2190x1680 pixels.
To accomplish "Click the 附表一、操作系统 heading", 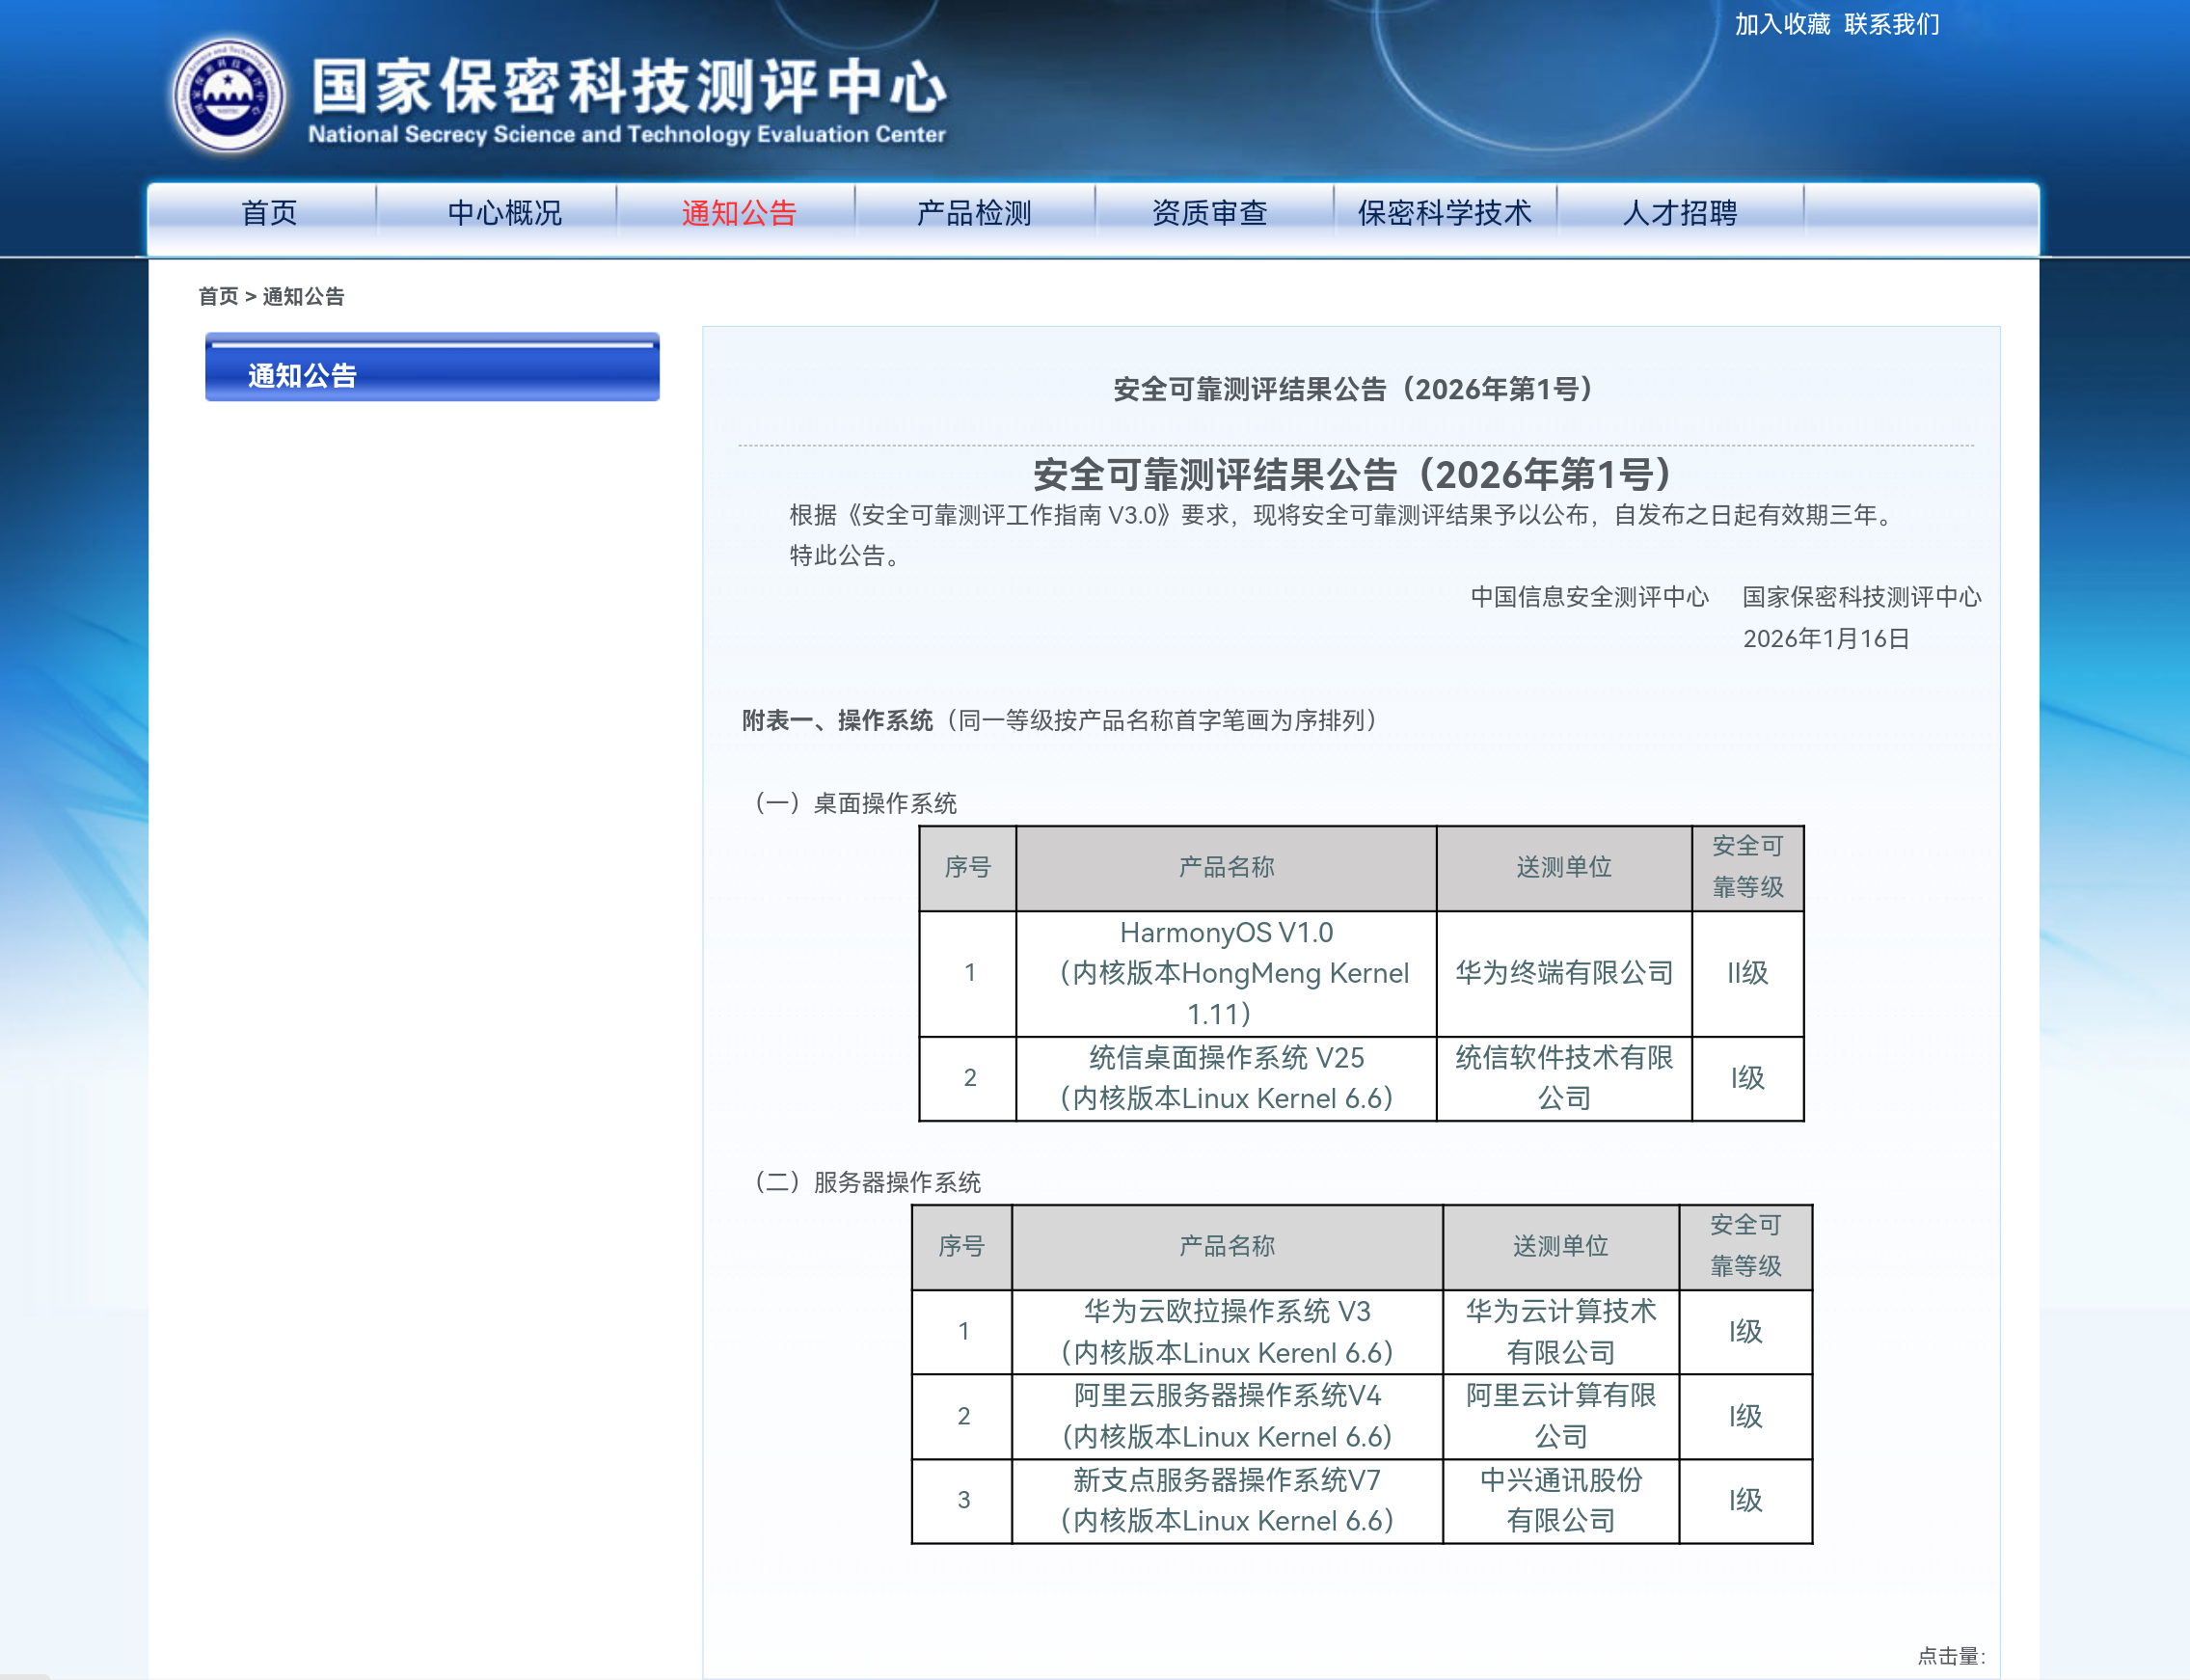I will (x=837, y=720).
